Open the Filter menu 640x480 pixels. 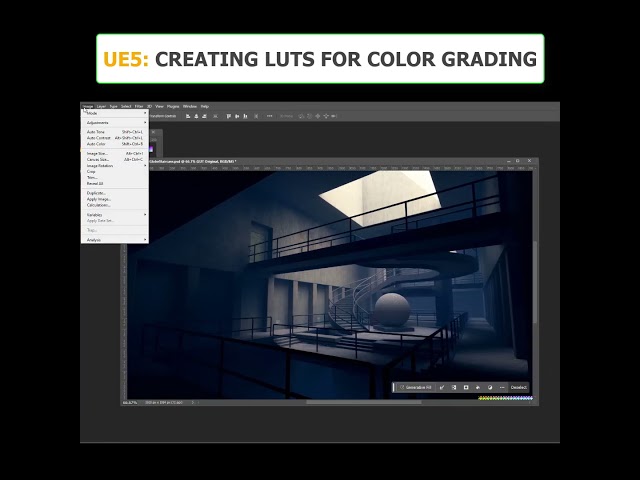[139, 107]
